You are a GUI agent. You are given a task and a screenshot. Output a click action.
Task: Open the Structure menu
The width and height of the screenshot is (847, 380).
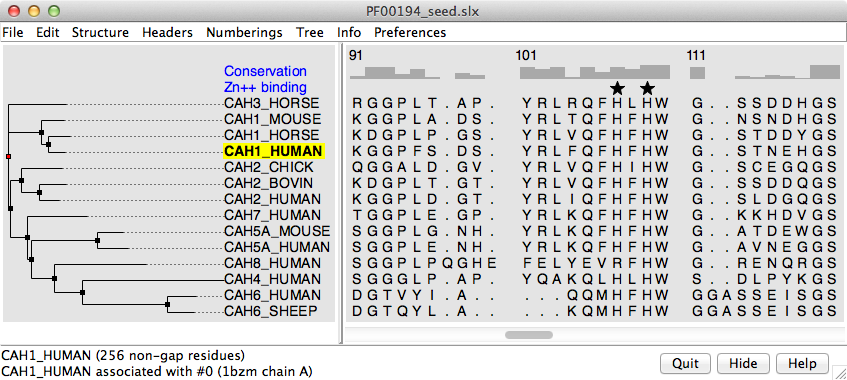[100, 32]
